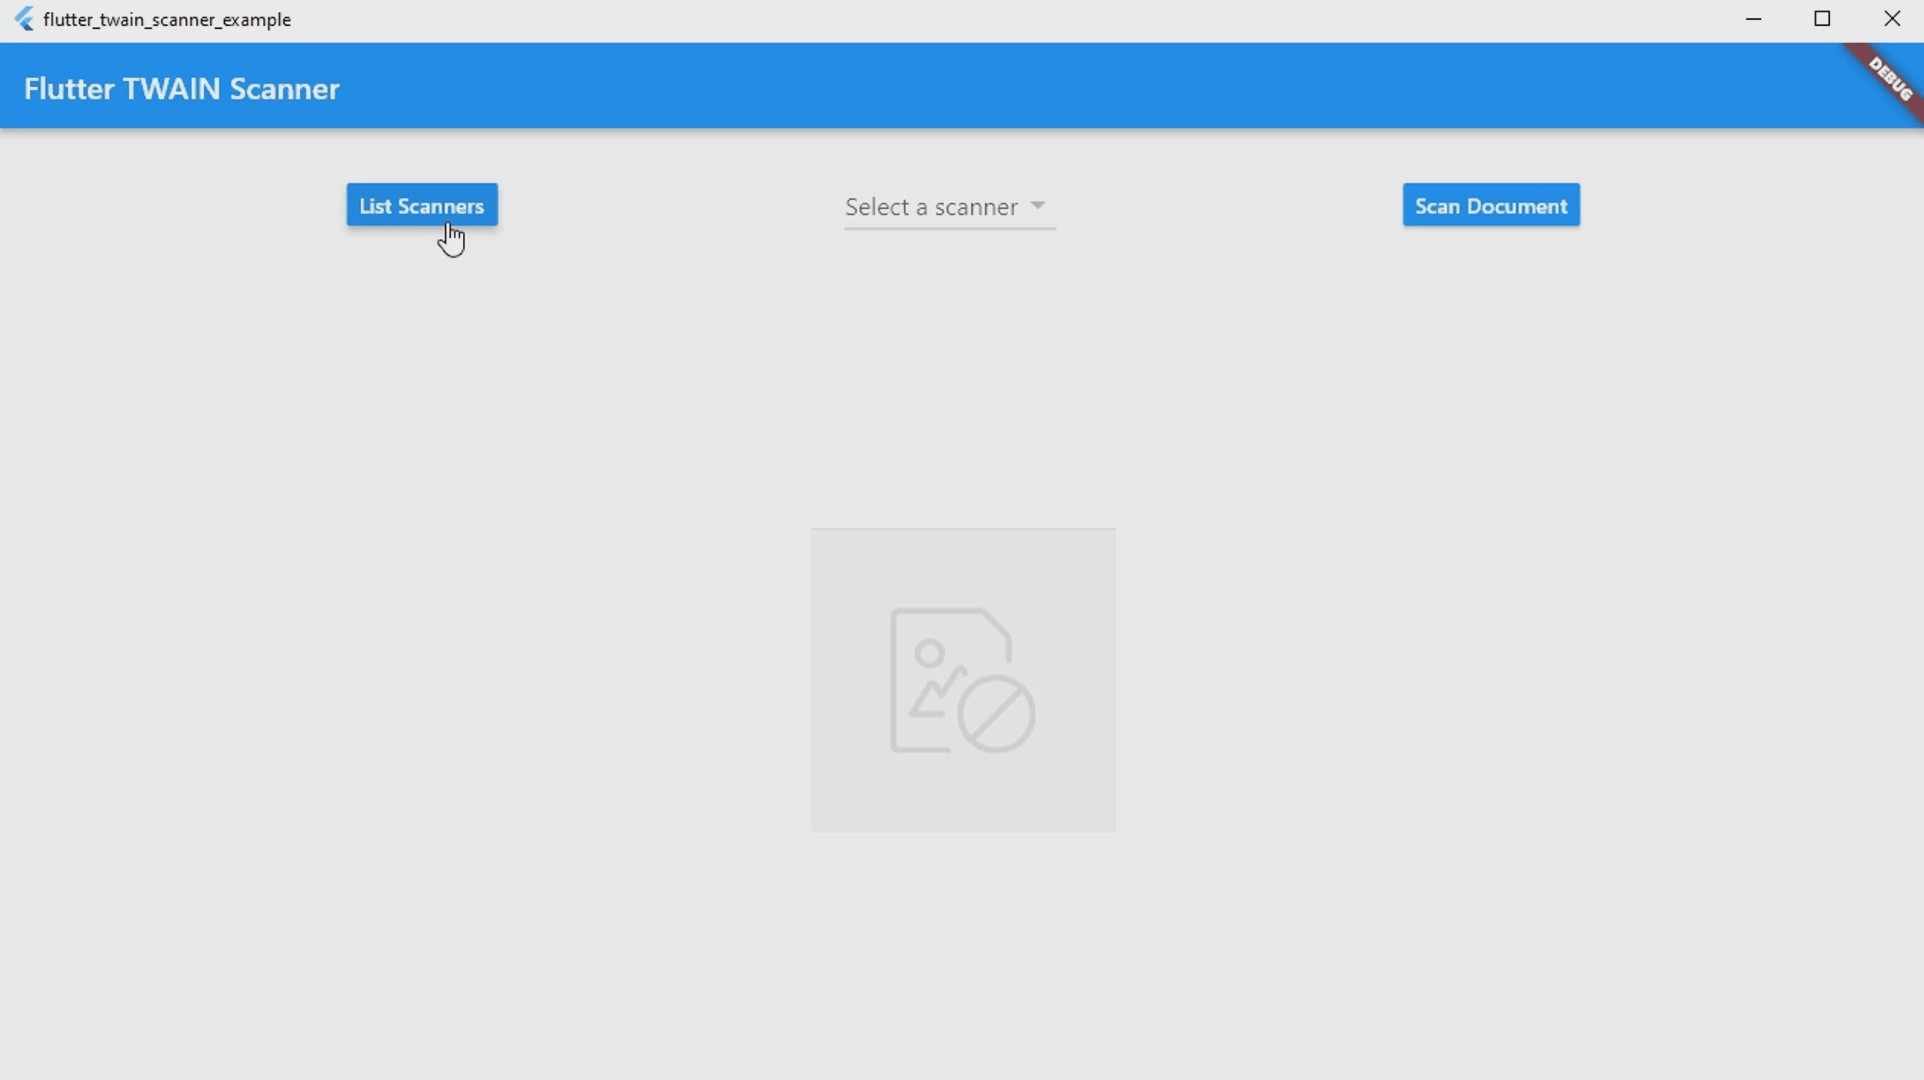Click the empty blue app bar area
Viewport: 1924px width, 1080px height.
1000,87
